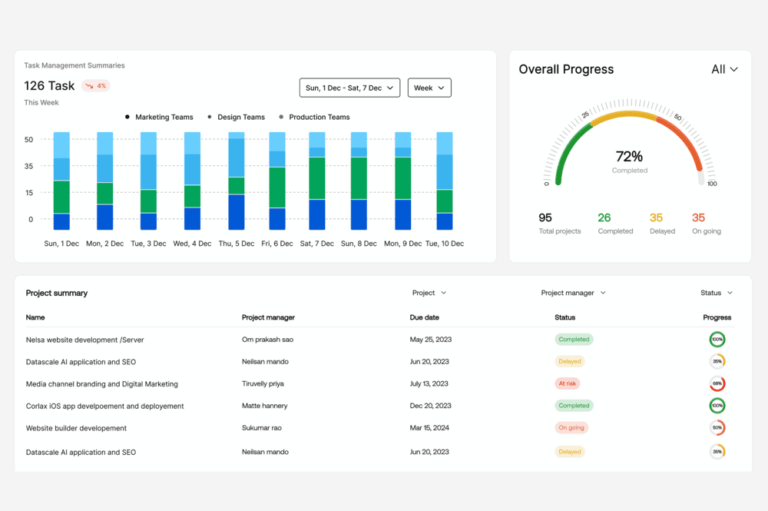Click the 72% completed gauge
Image resolution: width=768 pixels, height=511 pixels.
tap(629, 158)
